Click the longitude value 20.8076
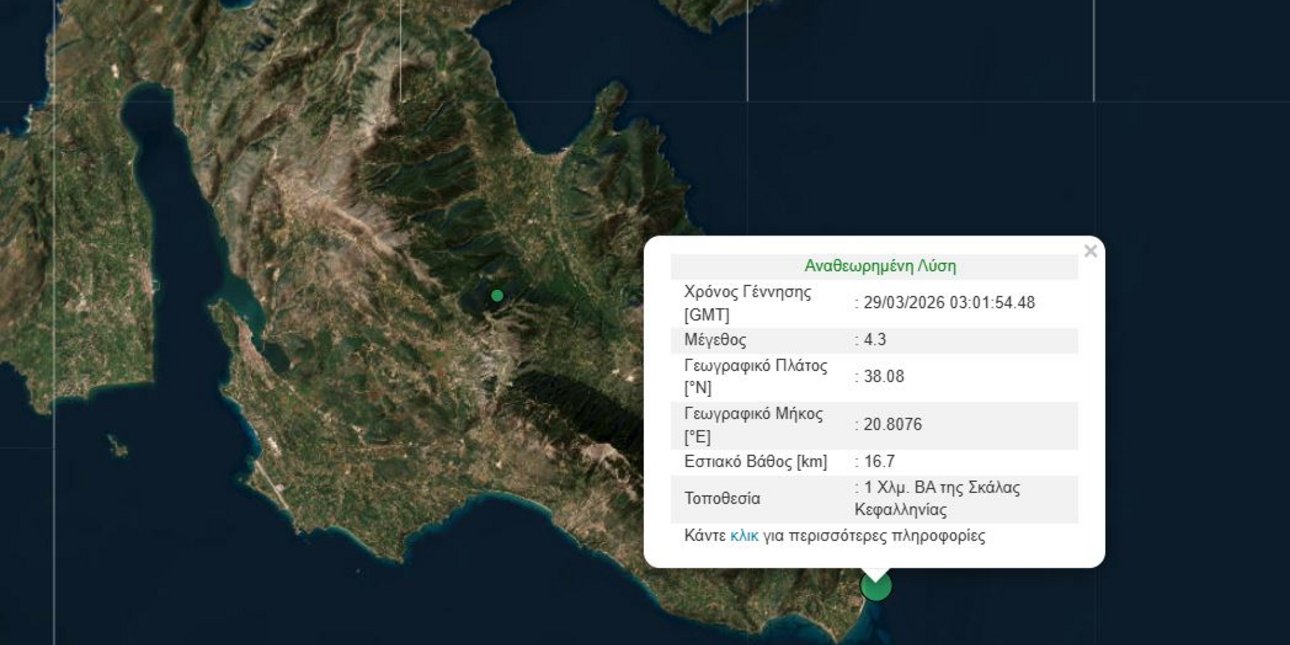Screen dimensions: 1290x645 click(x=892, y=423)
